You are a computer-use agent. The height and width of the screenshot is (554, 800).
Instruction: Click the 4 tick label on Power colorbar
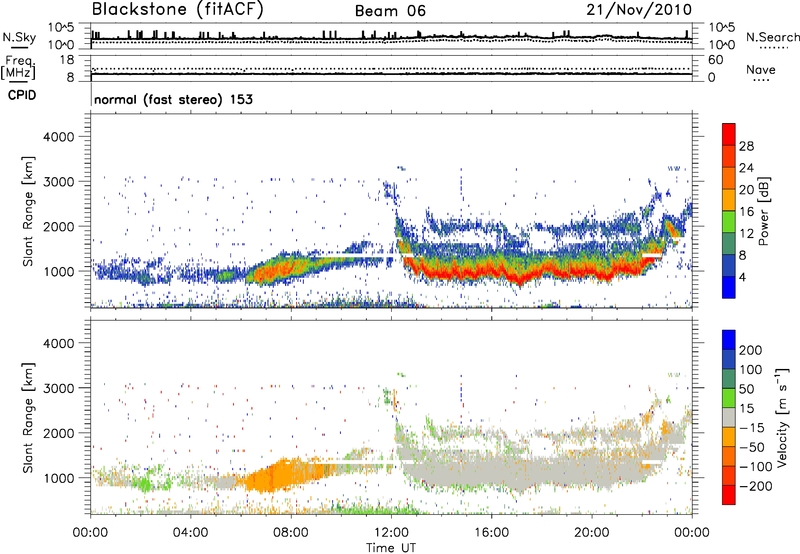pyautogui.click(x=743, y=277)
